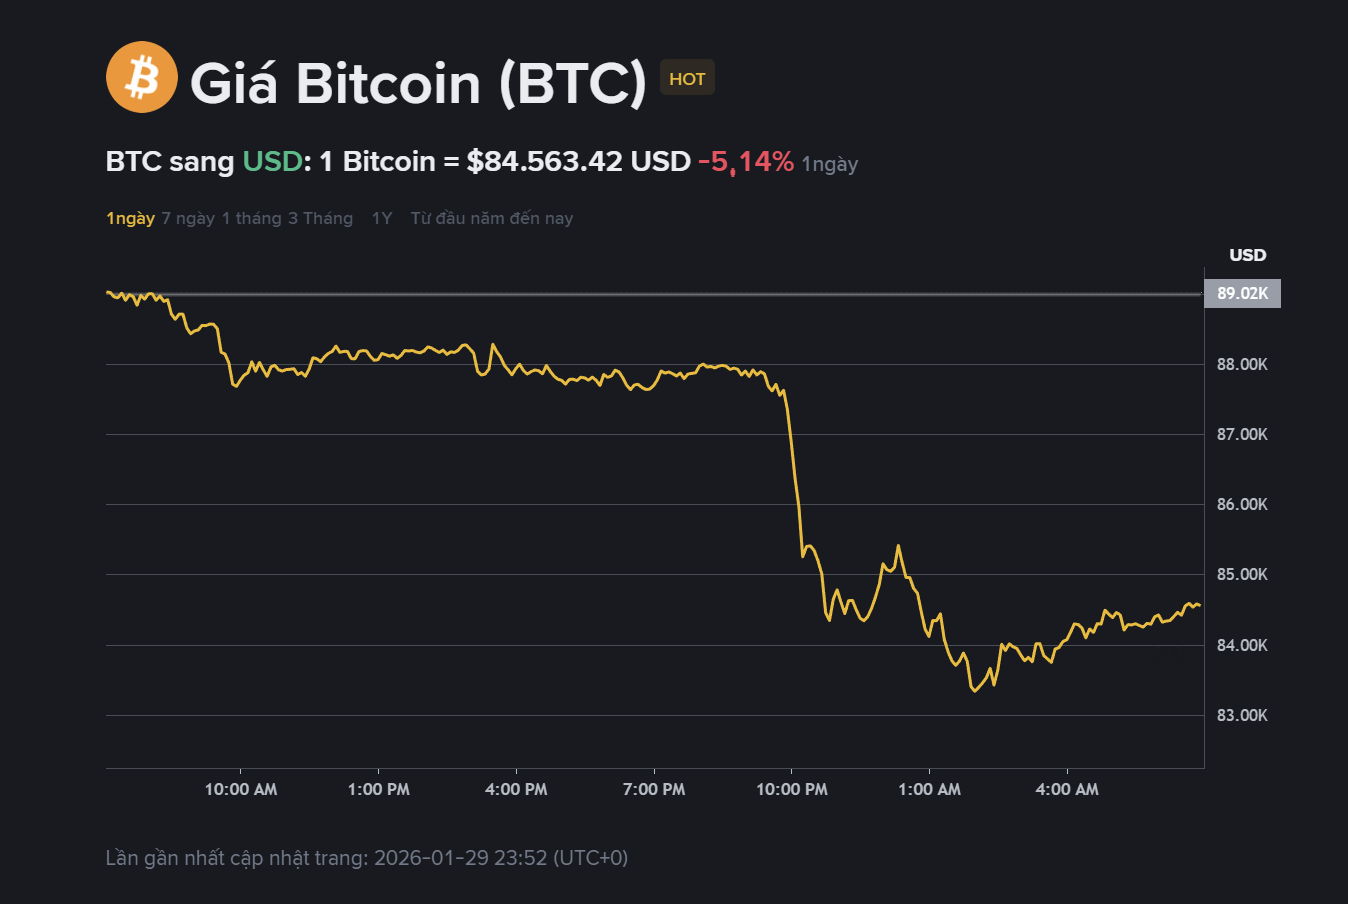Click the Bitcoin logo icon
Viewport: 1348px width, 904px height.
(x=141, y=77)
